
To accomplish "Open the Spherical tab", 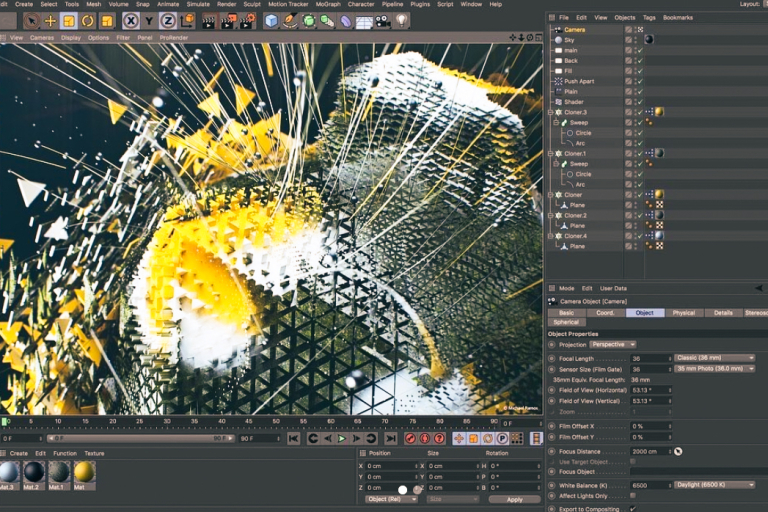I will click(x=566, y=322).
